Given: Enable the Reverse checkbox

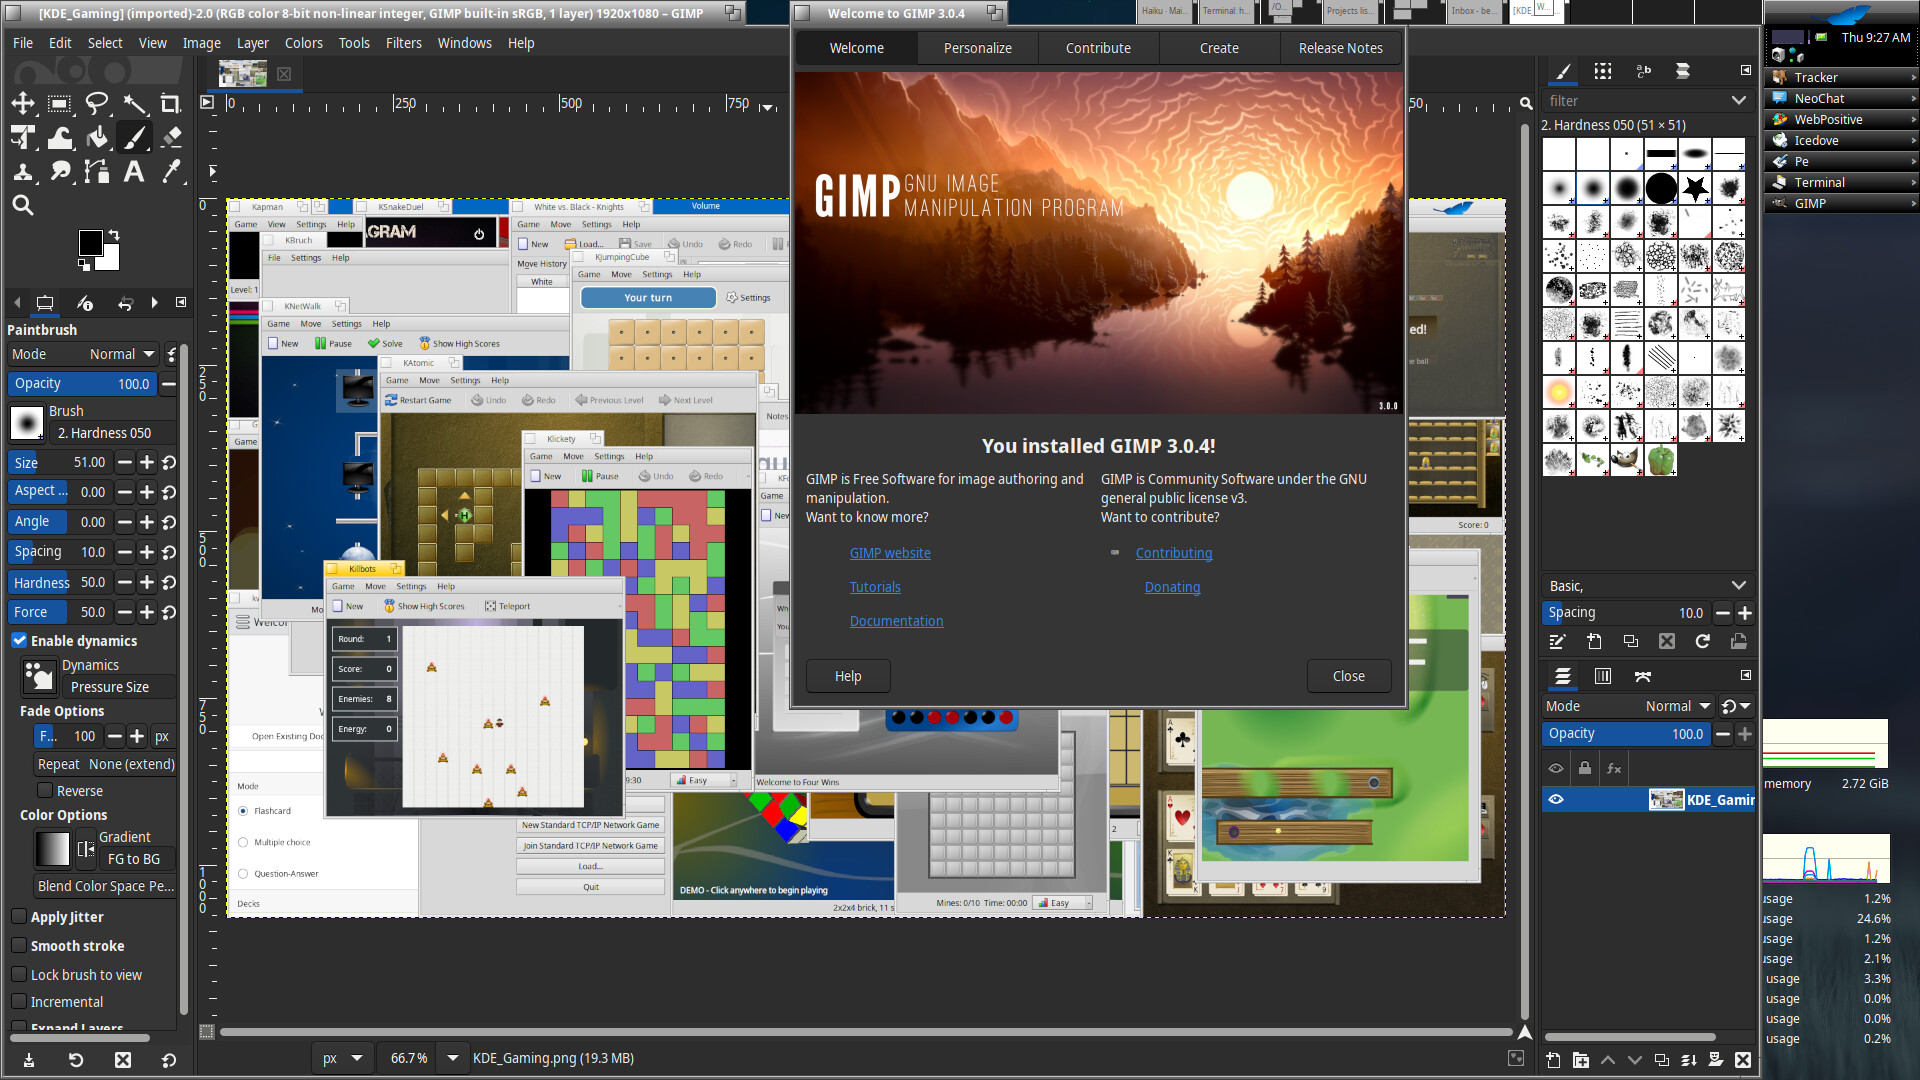Looking at the screenshot, I should pos(44,790).
